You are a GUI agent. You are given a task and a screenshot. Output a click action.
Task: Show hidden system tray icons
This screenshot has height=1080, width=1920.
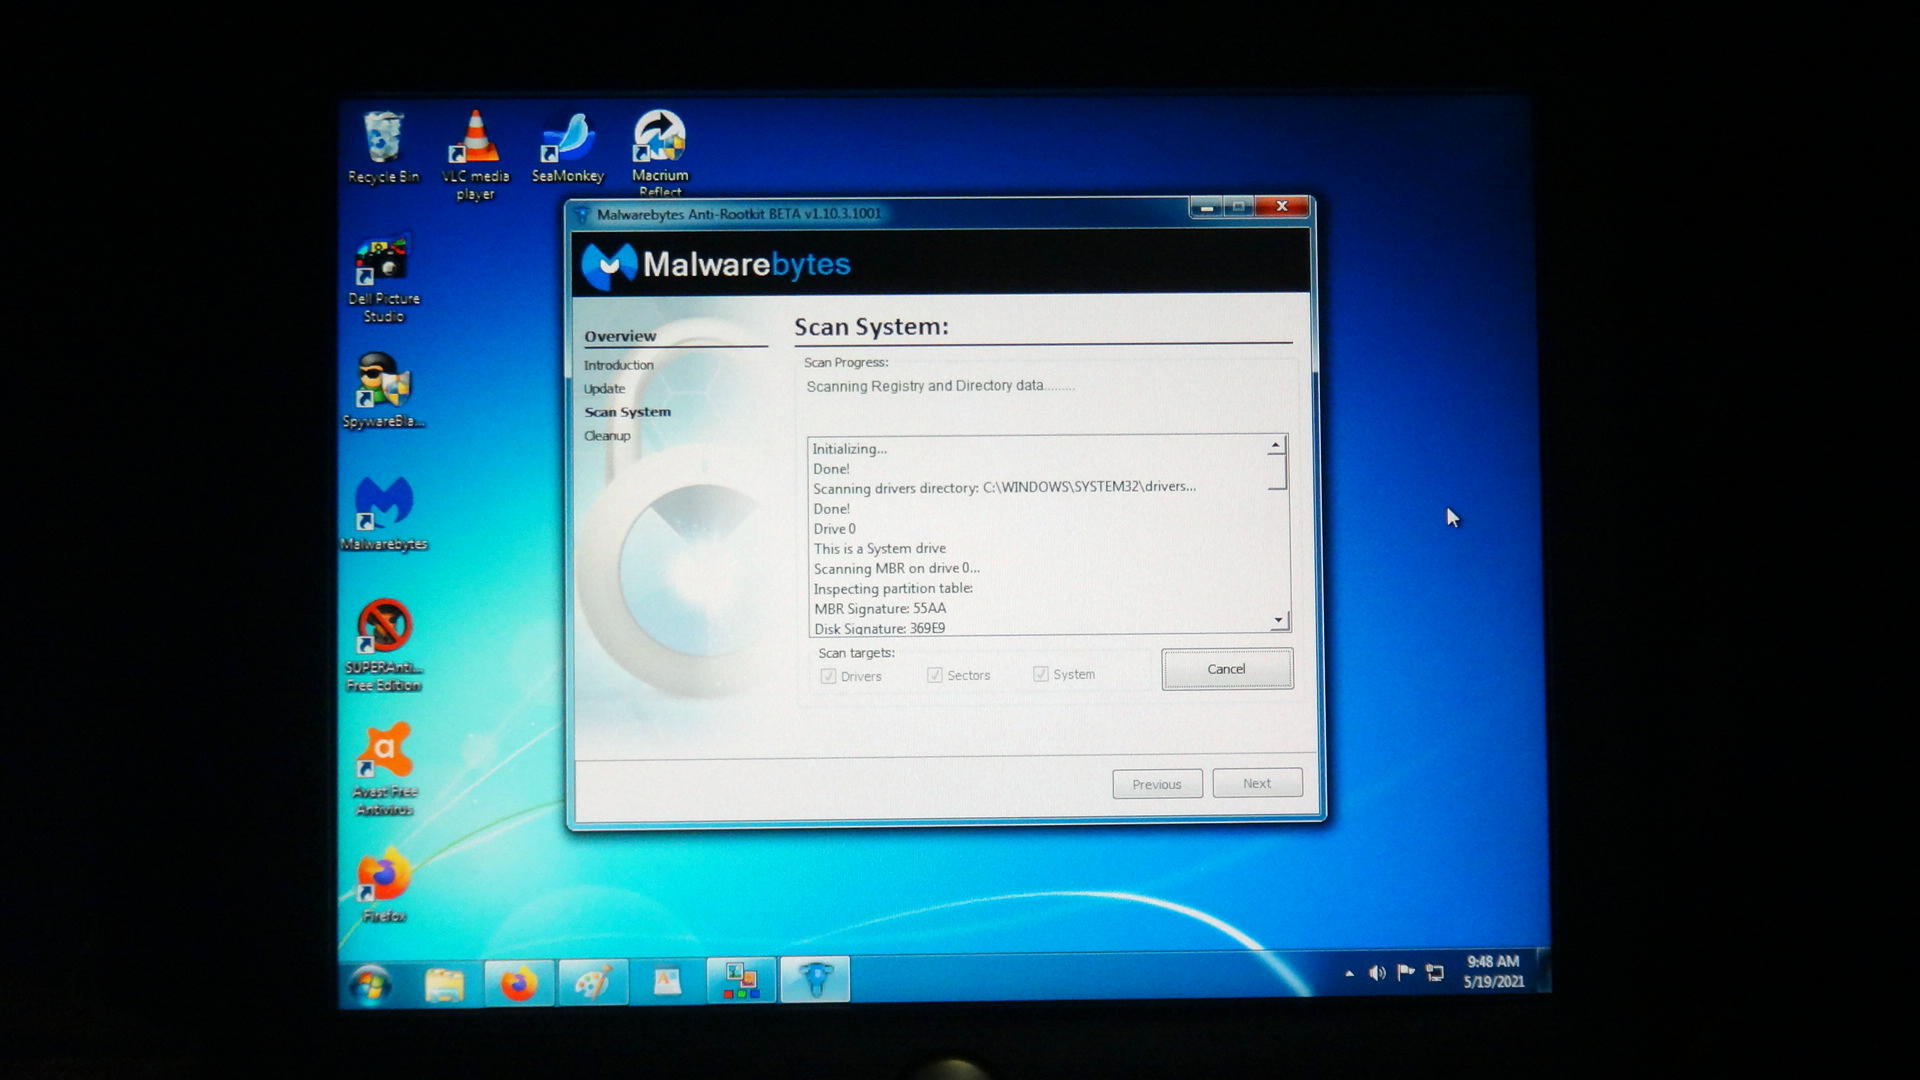click(x=1349, y=973)
